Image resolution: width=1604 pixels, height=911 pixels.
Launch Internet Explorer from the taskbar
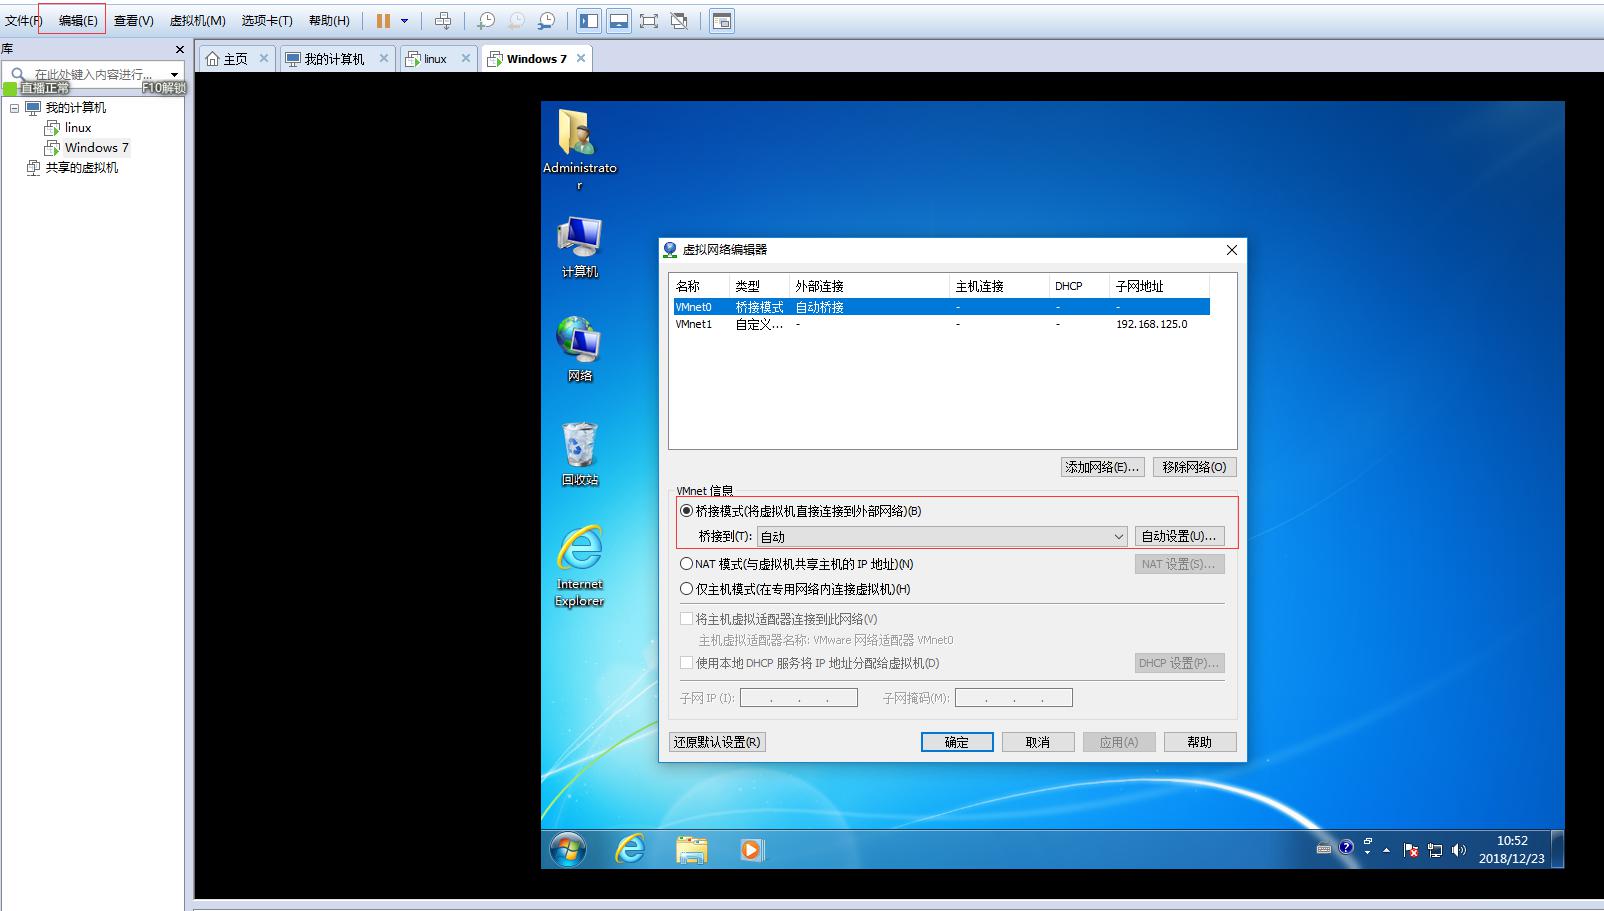pyautogui.click(x=630, y=850)
